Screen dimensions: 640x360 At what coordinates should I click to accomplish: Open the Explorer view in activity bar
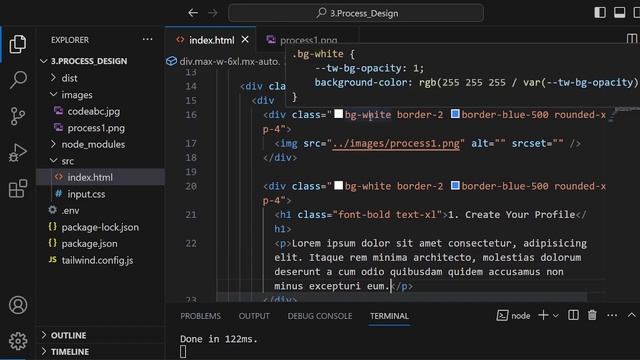click(x=18, y=44)
